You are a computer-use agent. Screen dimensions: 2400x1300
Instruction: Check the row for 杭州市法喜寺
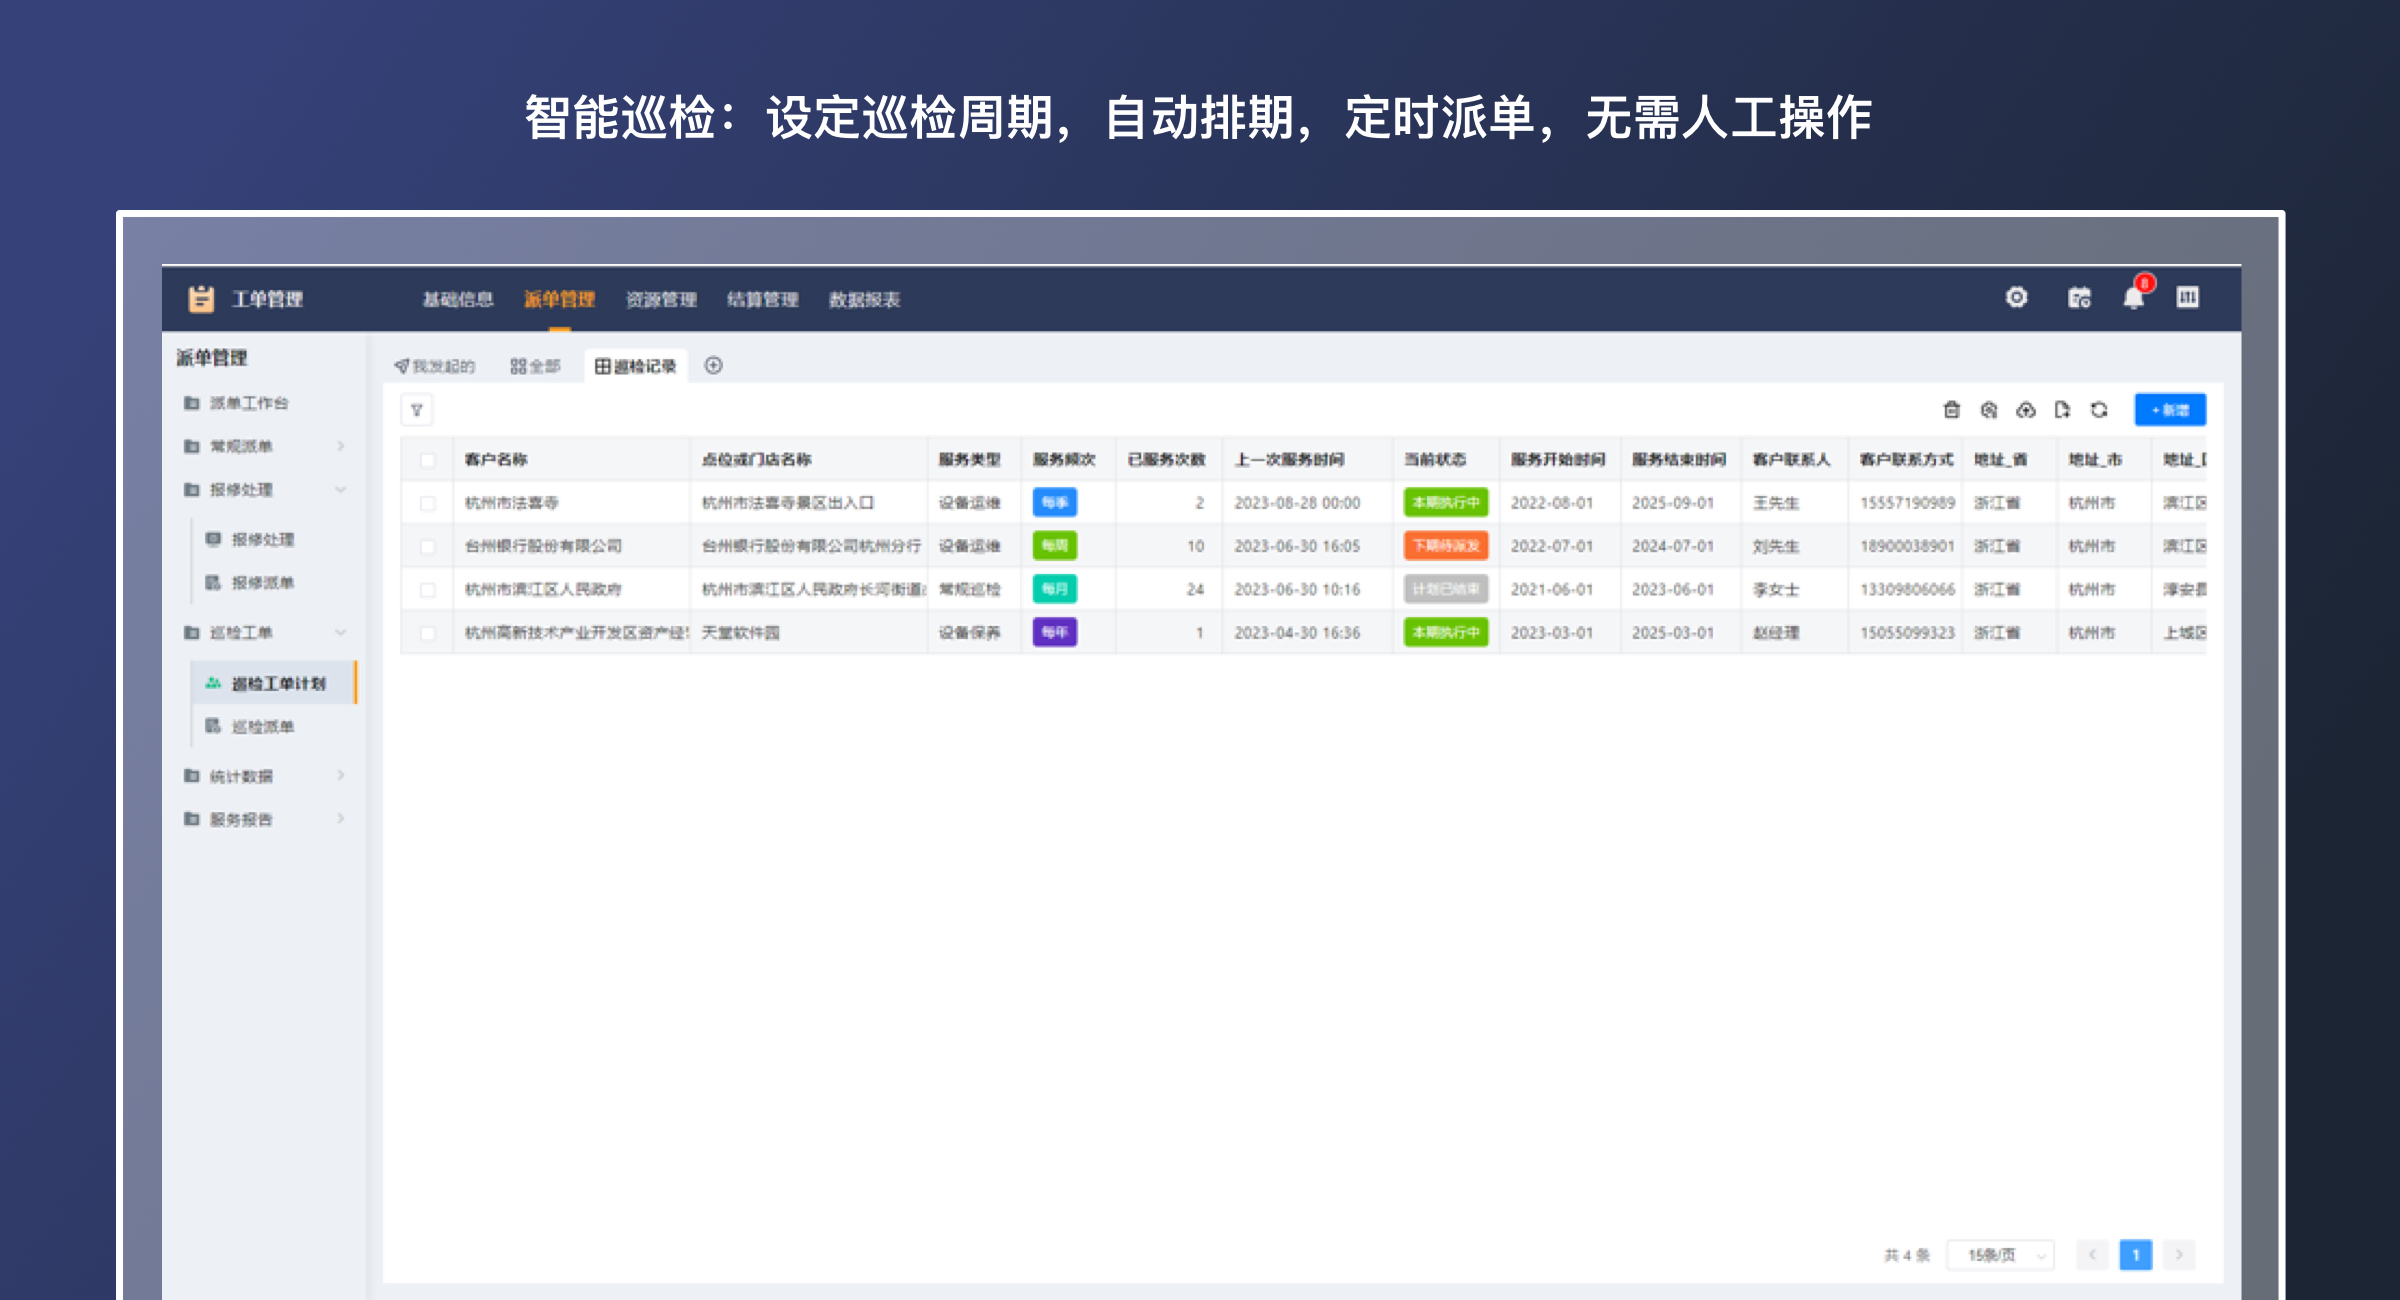428,503
